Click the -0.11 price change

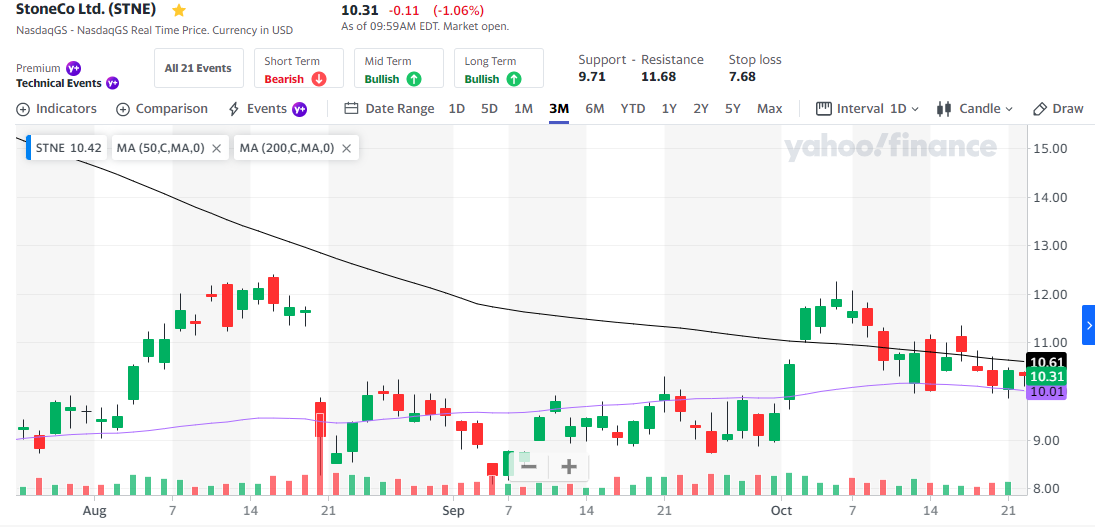(x=404, y=10)
